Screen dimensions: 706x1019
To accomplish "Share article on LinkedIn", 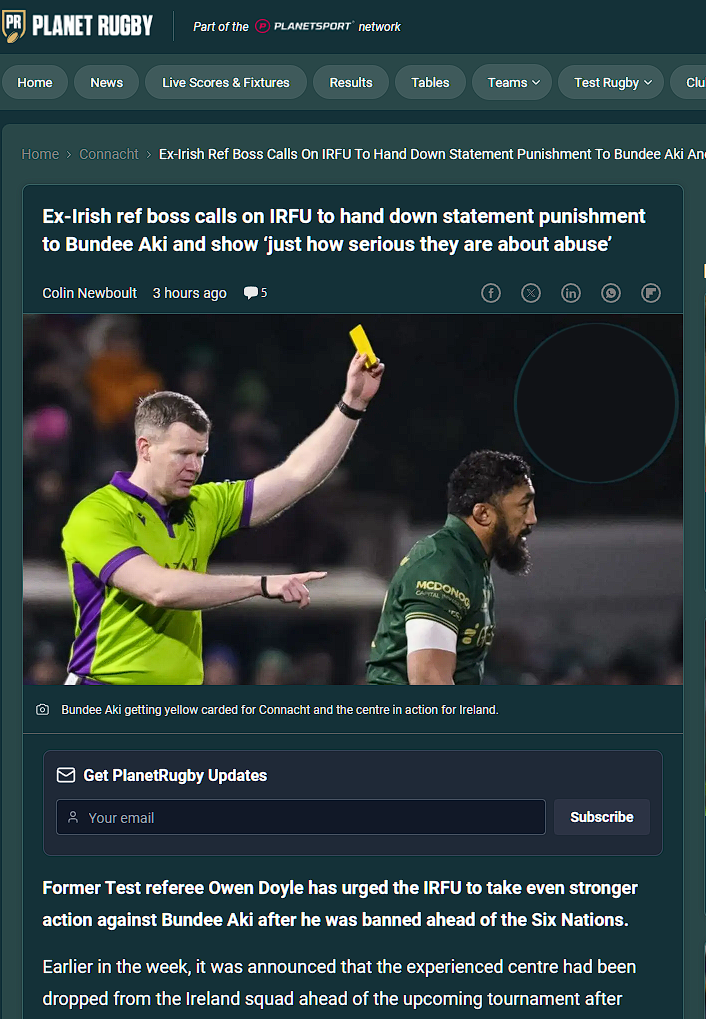I will 571,293.
